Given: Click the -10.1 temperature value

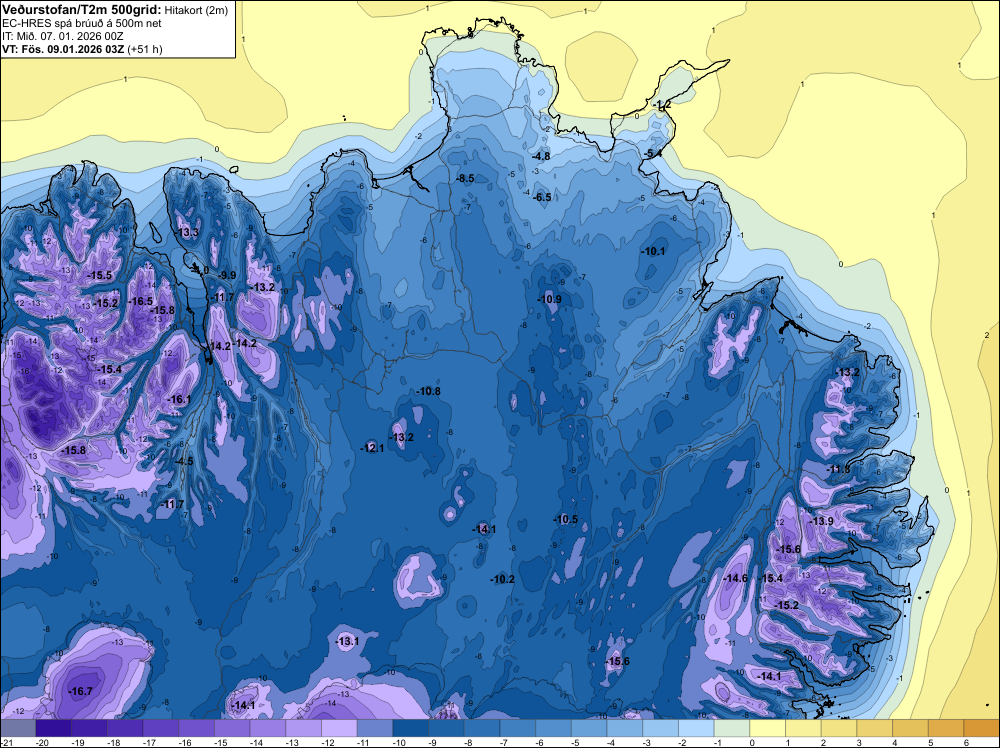Looking at the screenshot, I should [653, 252].
